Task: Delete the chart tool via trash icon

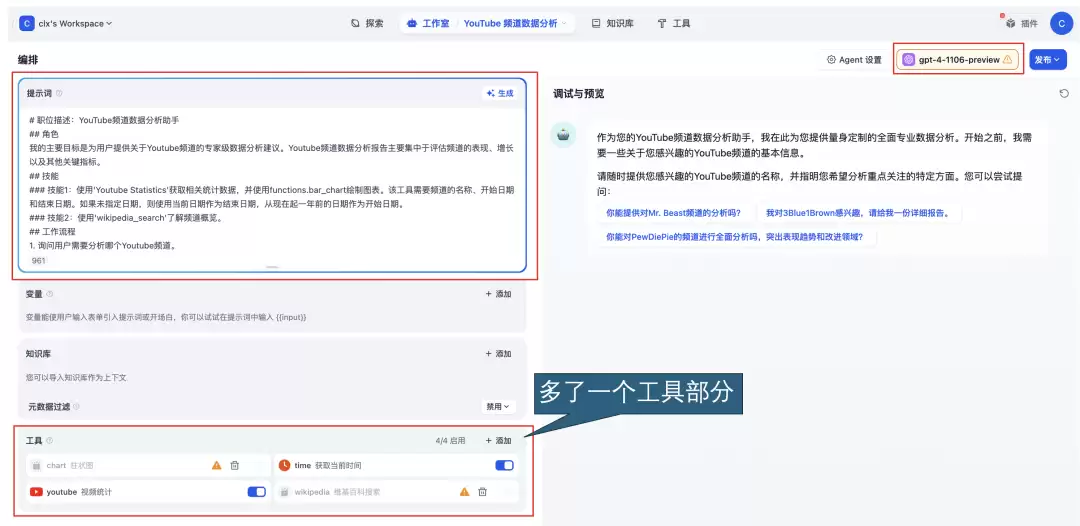Action: pos(235,465)
